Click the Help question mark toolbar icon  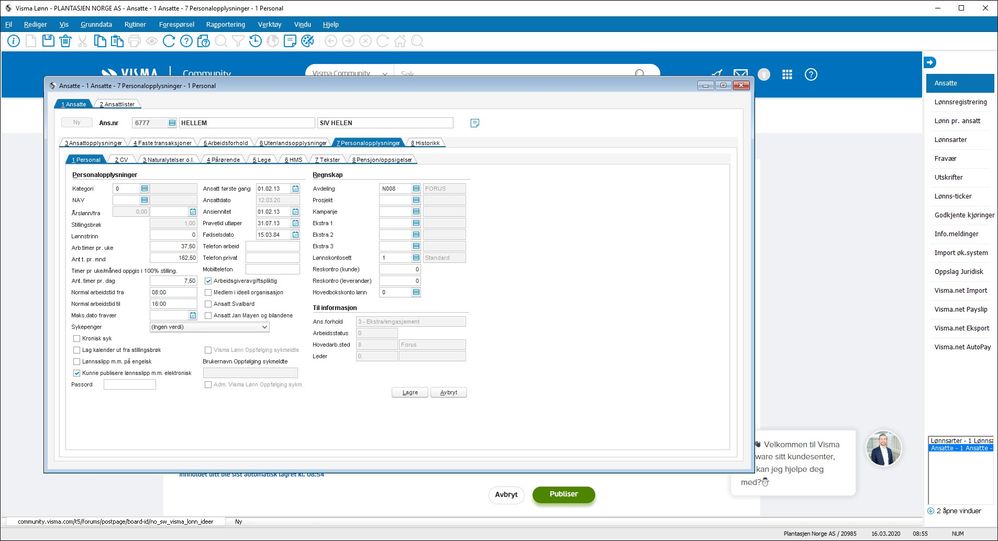click(x=186, y=41)
